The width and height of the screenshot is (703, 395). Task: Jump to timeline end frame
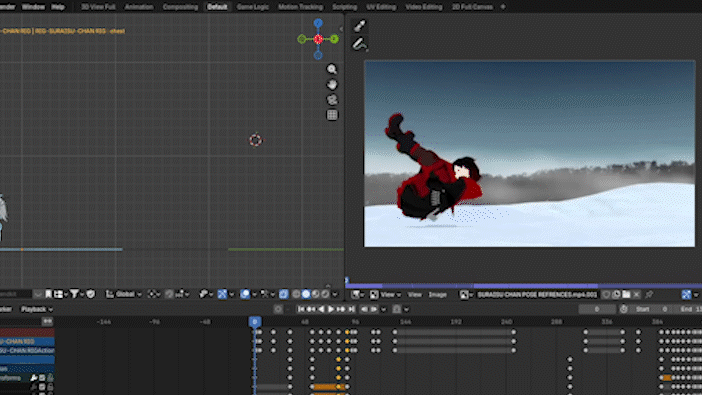tap(351, 309)
